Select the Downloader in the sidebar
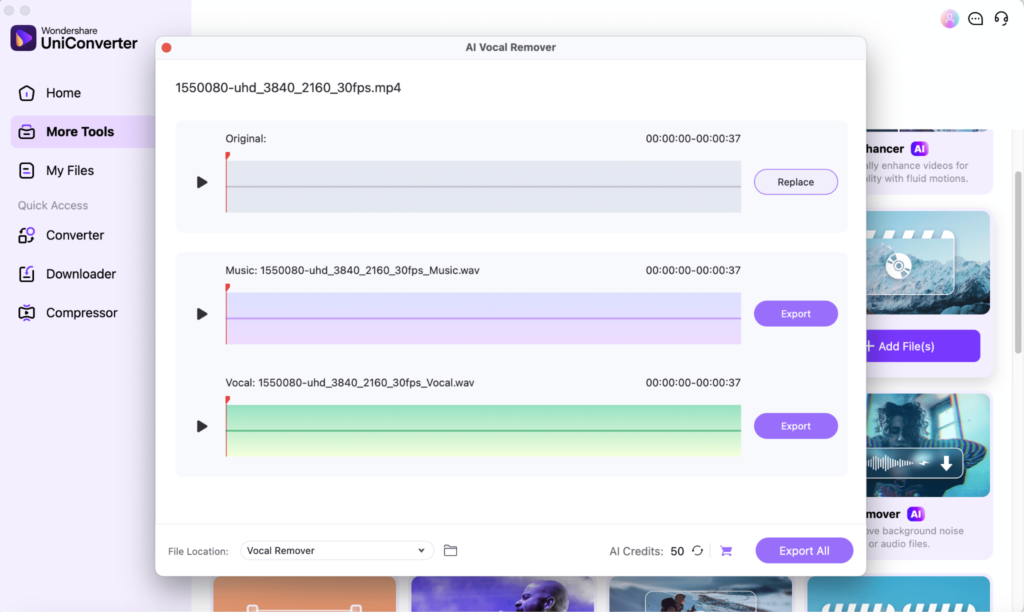Screen dimensions: 1024x612 point(80,273)
